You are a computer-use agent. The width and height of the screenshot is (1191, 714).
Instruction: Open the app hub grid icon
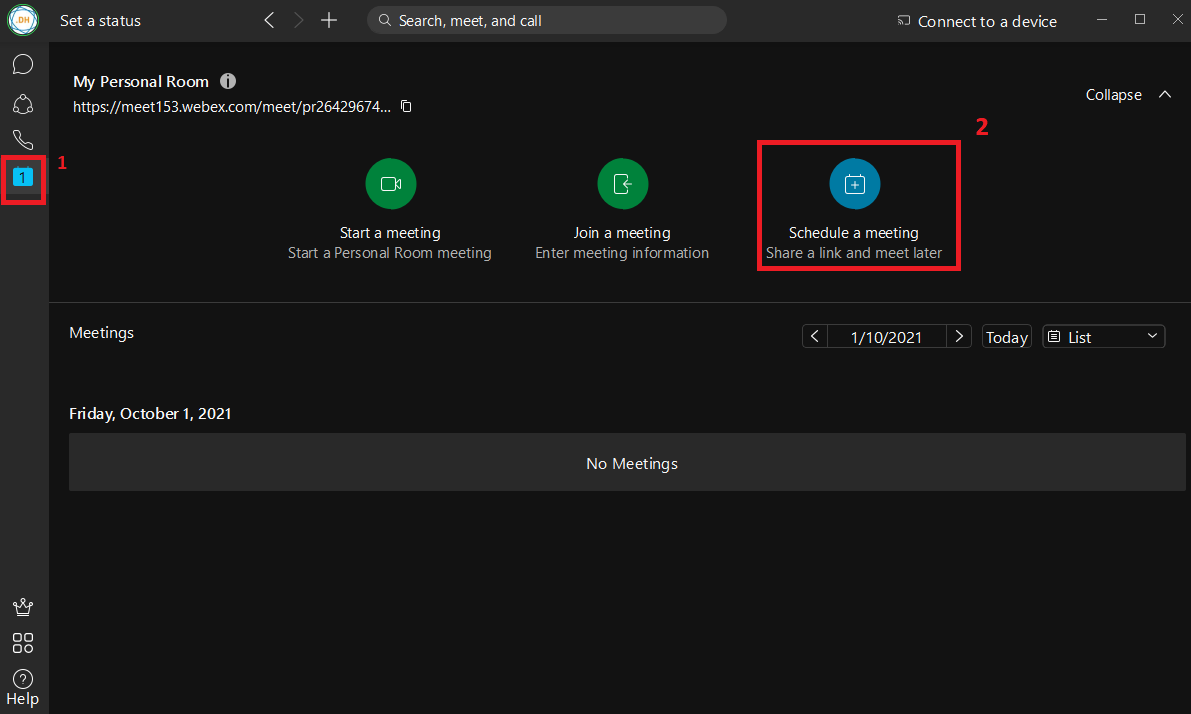[x=23, y=643]
